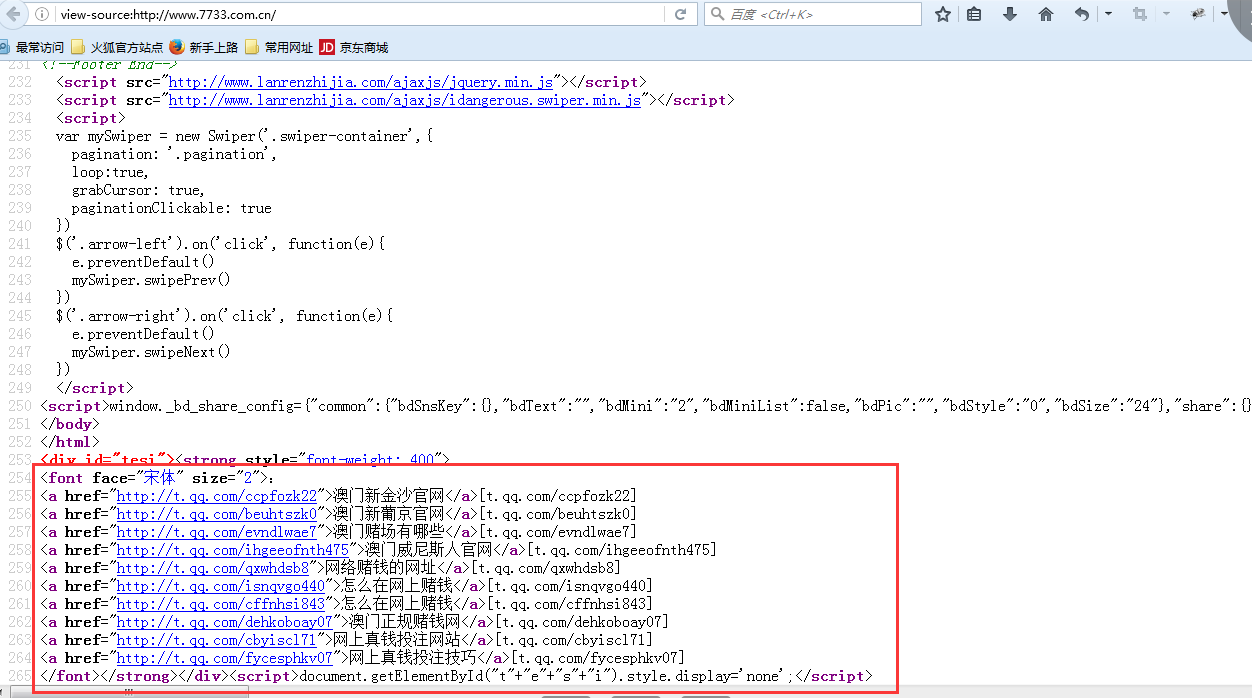Click the JD icon of 京东商城 bookmark
This screenshot has width=1252, height=698.
(327, 47)
